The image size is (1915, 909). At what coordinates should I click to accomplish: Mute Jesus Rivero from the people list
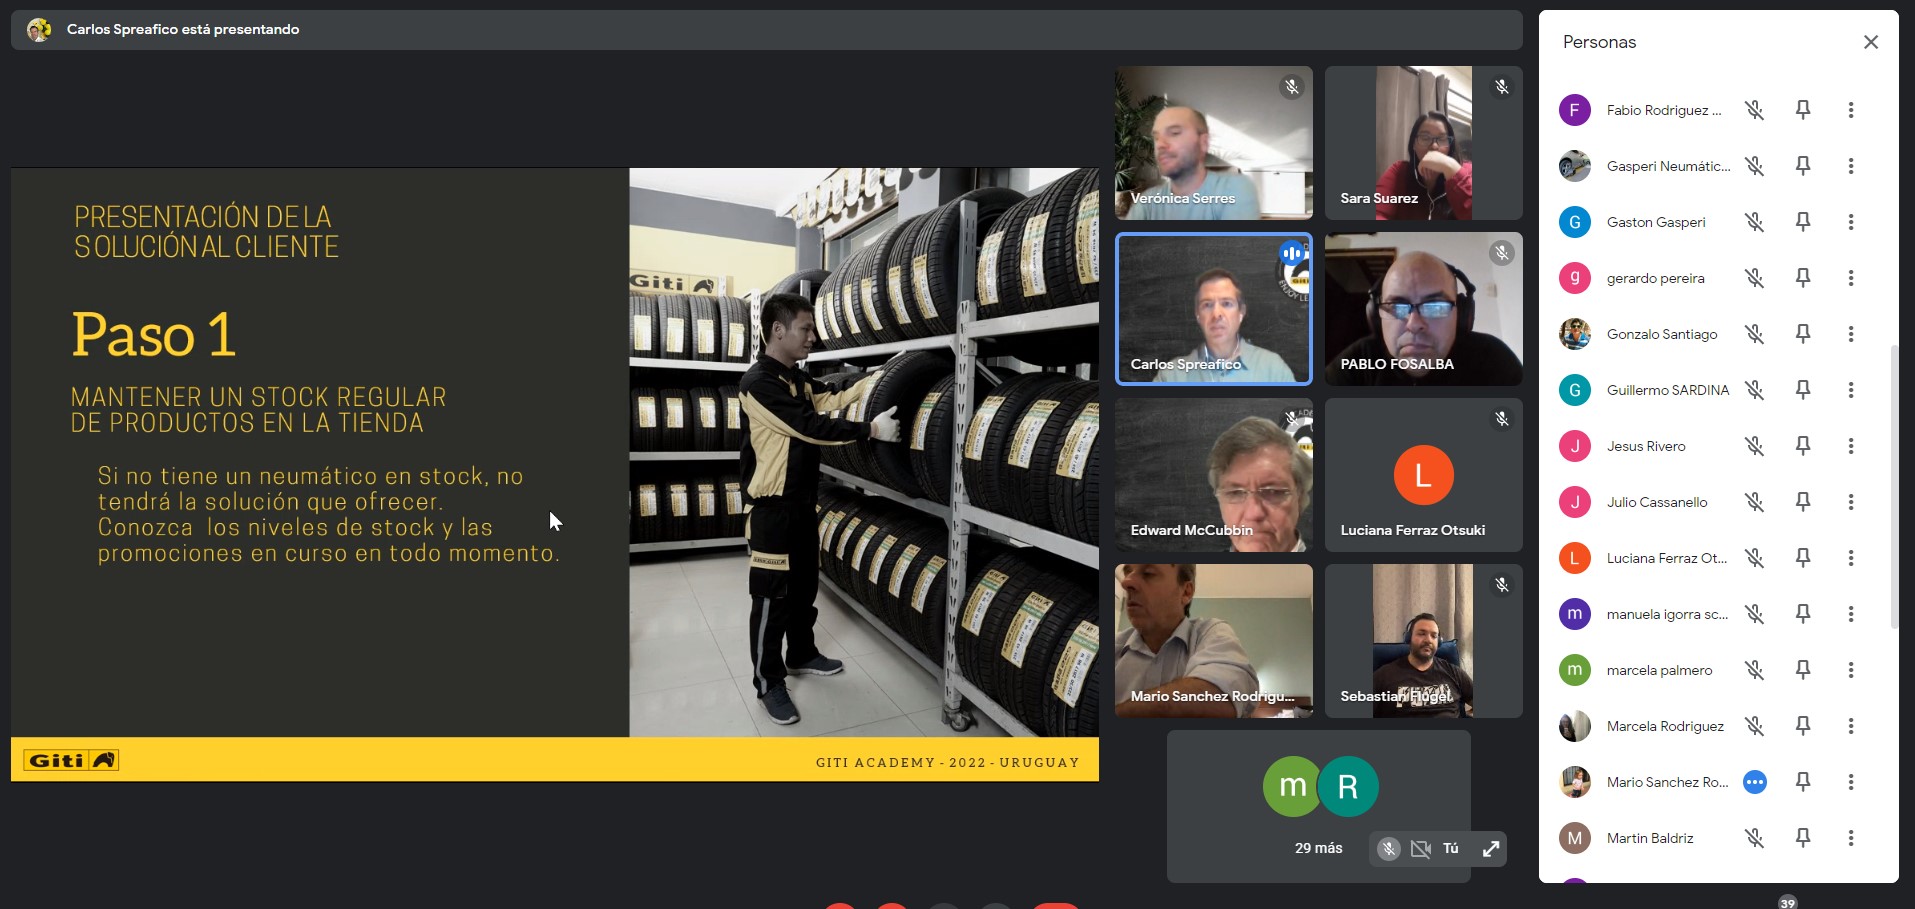point(1754,446)
